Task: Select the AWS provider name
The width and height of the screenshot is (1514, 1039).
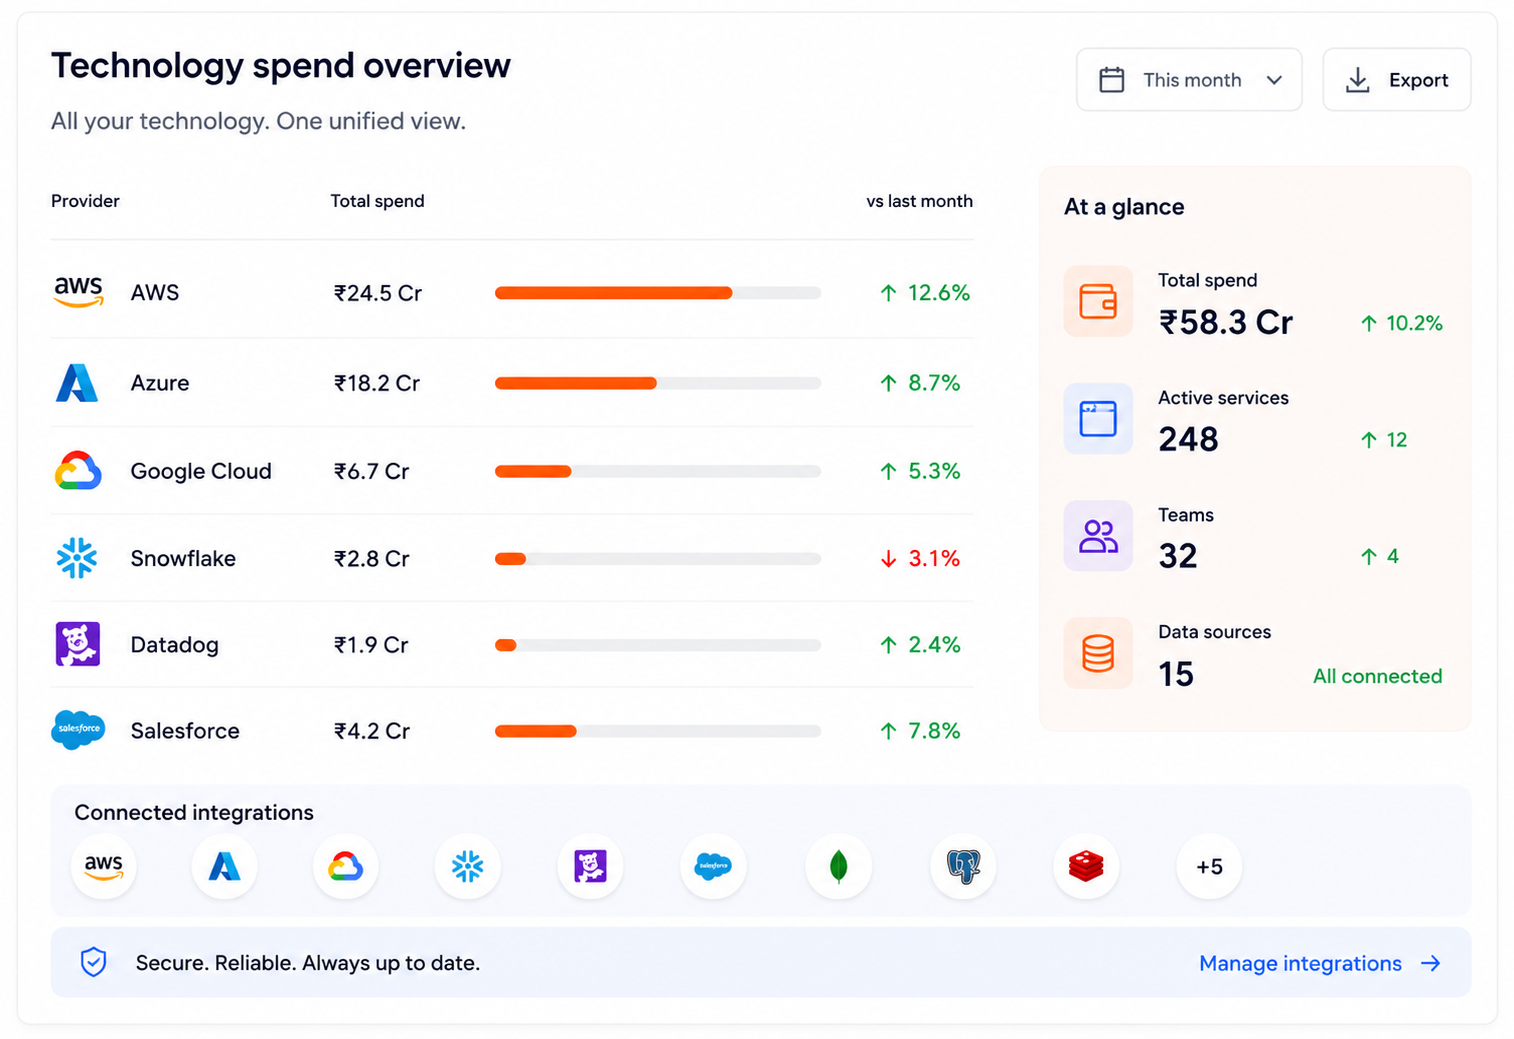Action: [x=155, y=293]
